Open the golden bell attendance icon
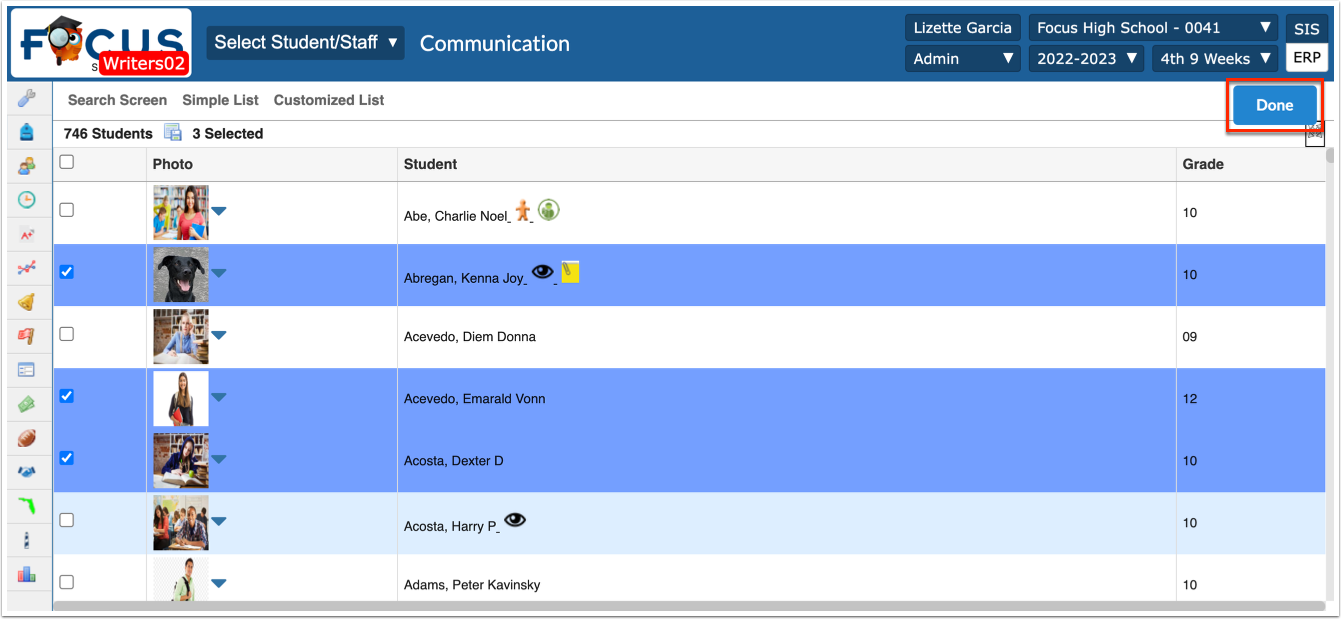1341x619 pixels. click(x=27, y=302)
